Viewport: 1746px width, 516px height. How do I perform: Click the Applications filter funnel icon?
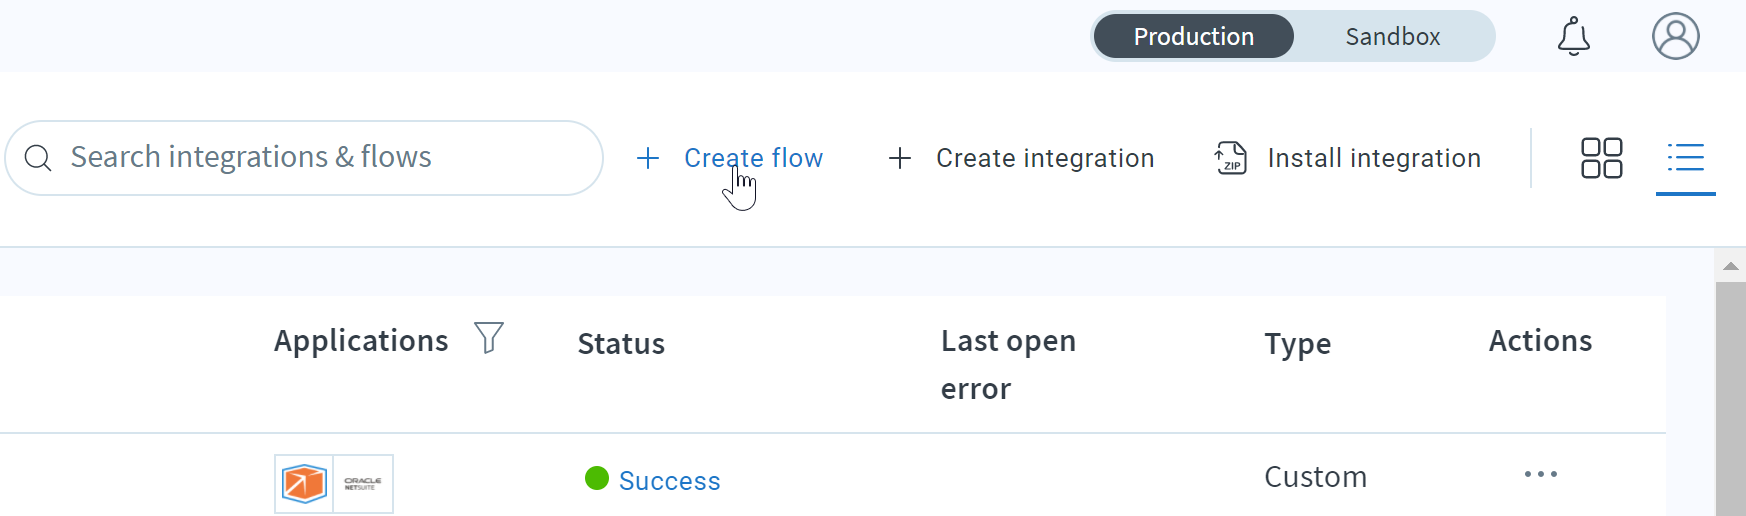pos(488,338)
